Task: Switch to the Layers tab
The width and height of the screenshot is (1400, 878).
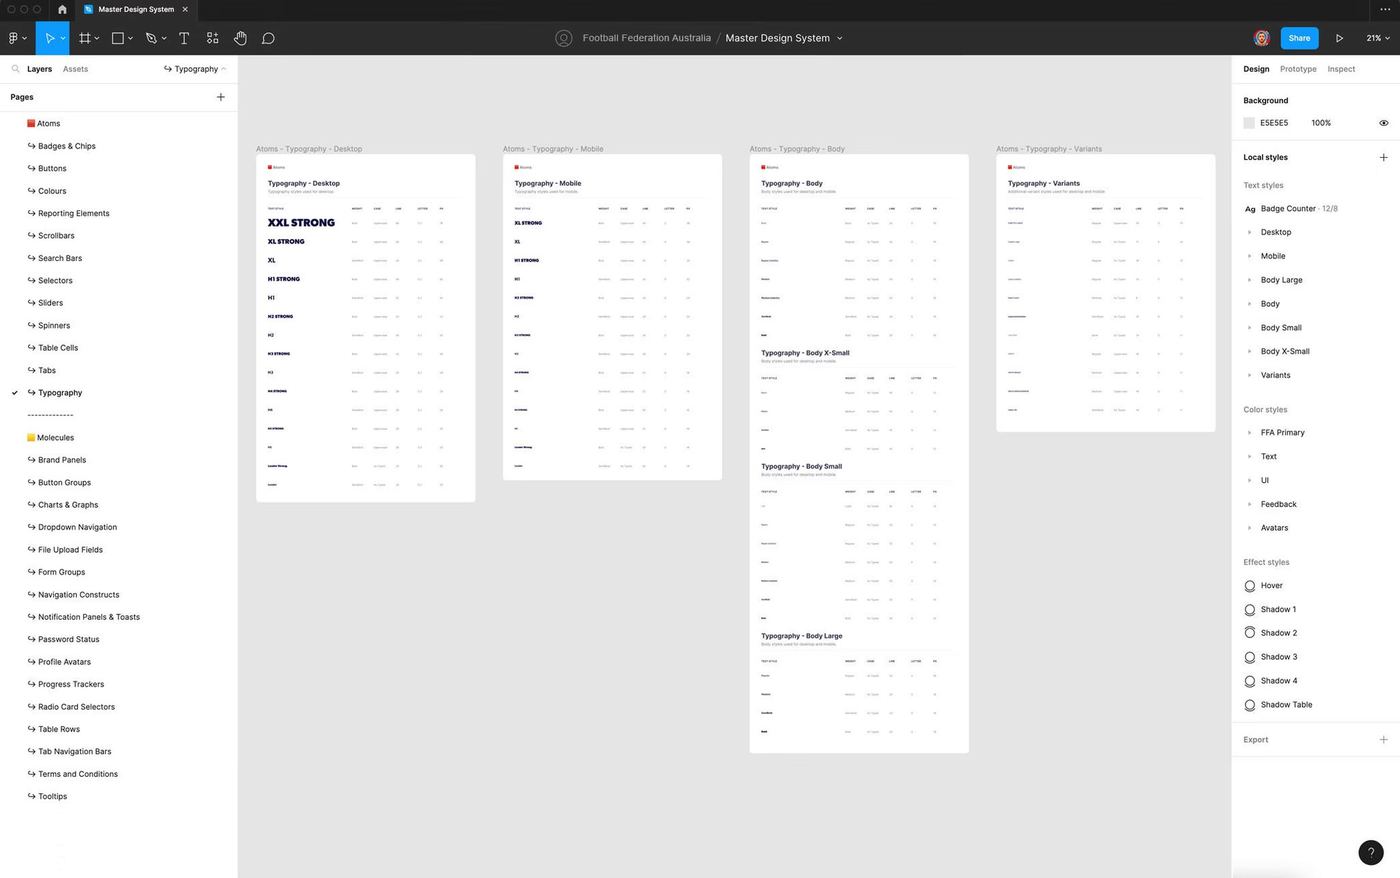Action: [x=39, y=69]
